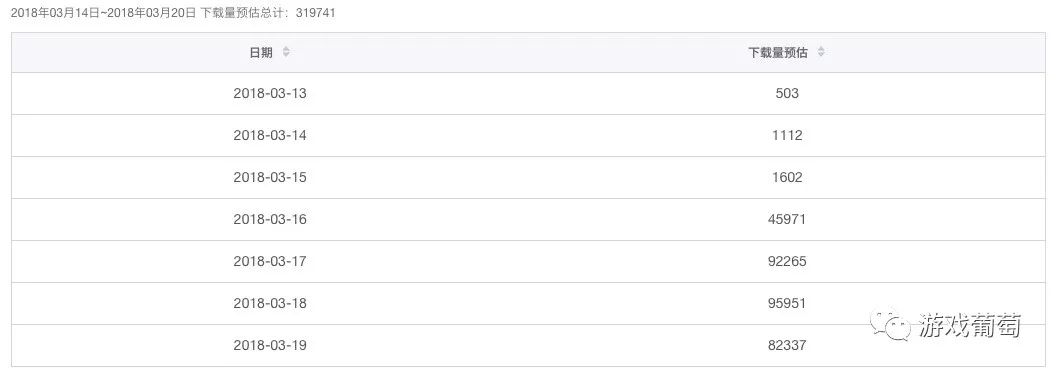
Task: Select the date cell 2018-03-15
Action: [x=269, y=177]
